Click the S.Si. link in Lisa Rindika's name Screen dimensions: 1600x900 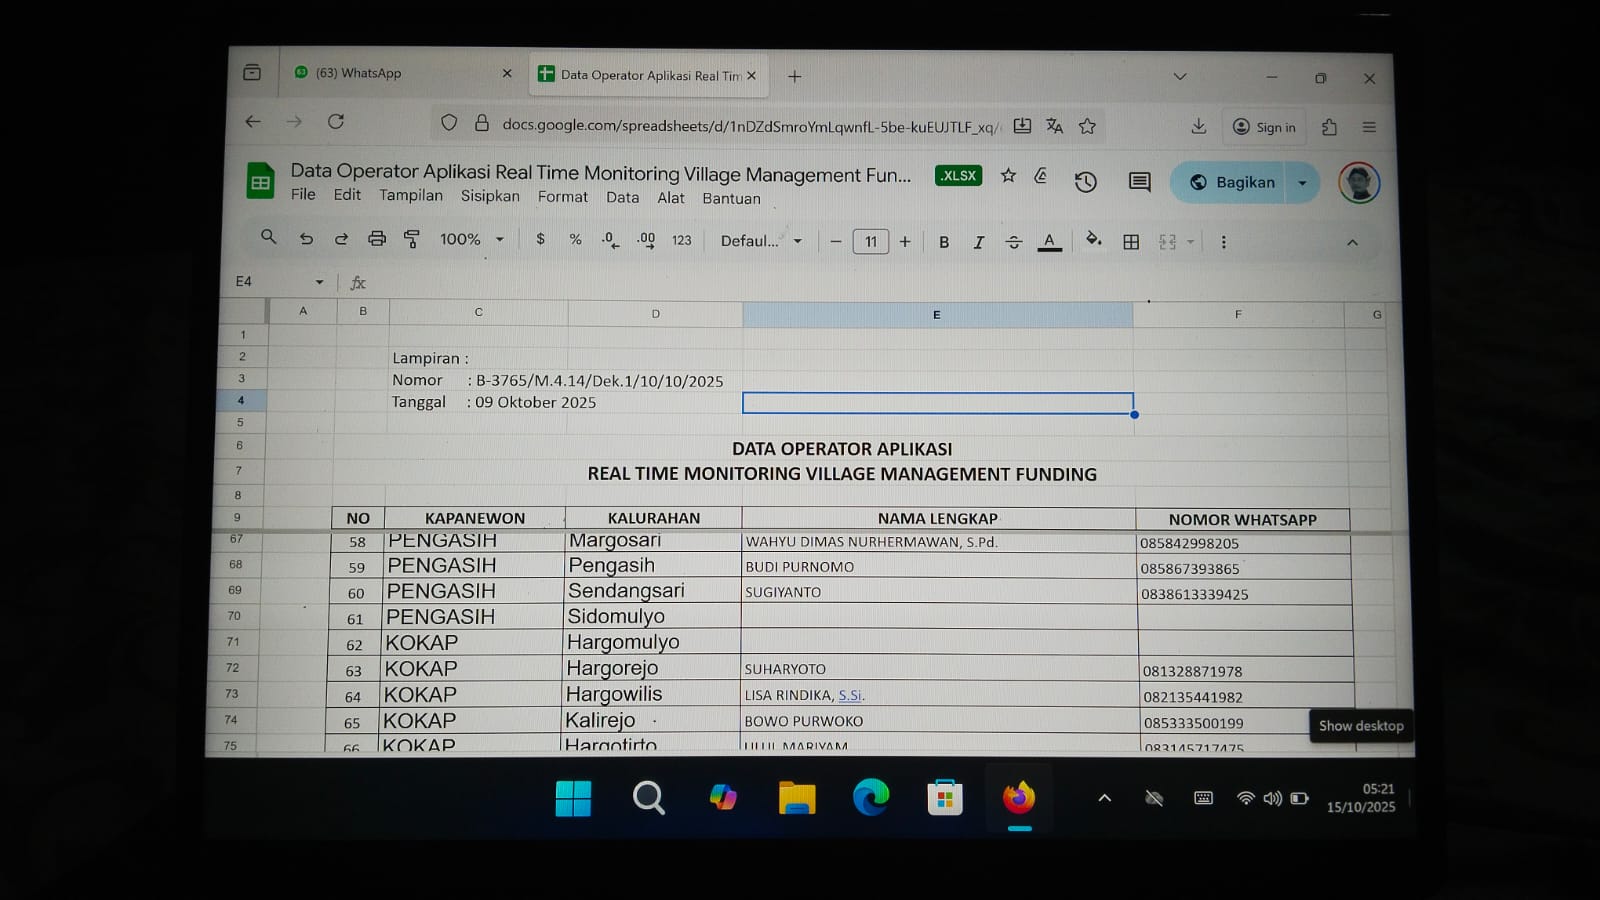click(x=850, y=695)
